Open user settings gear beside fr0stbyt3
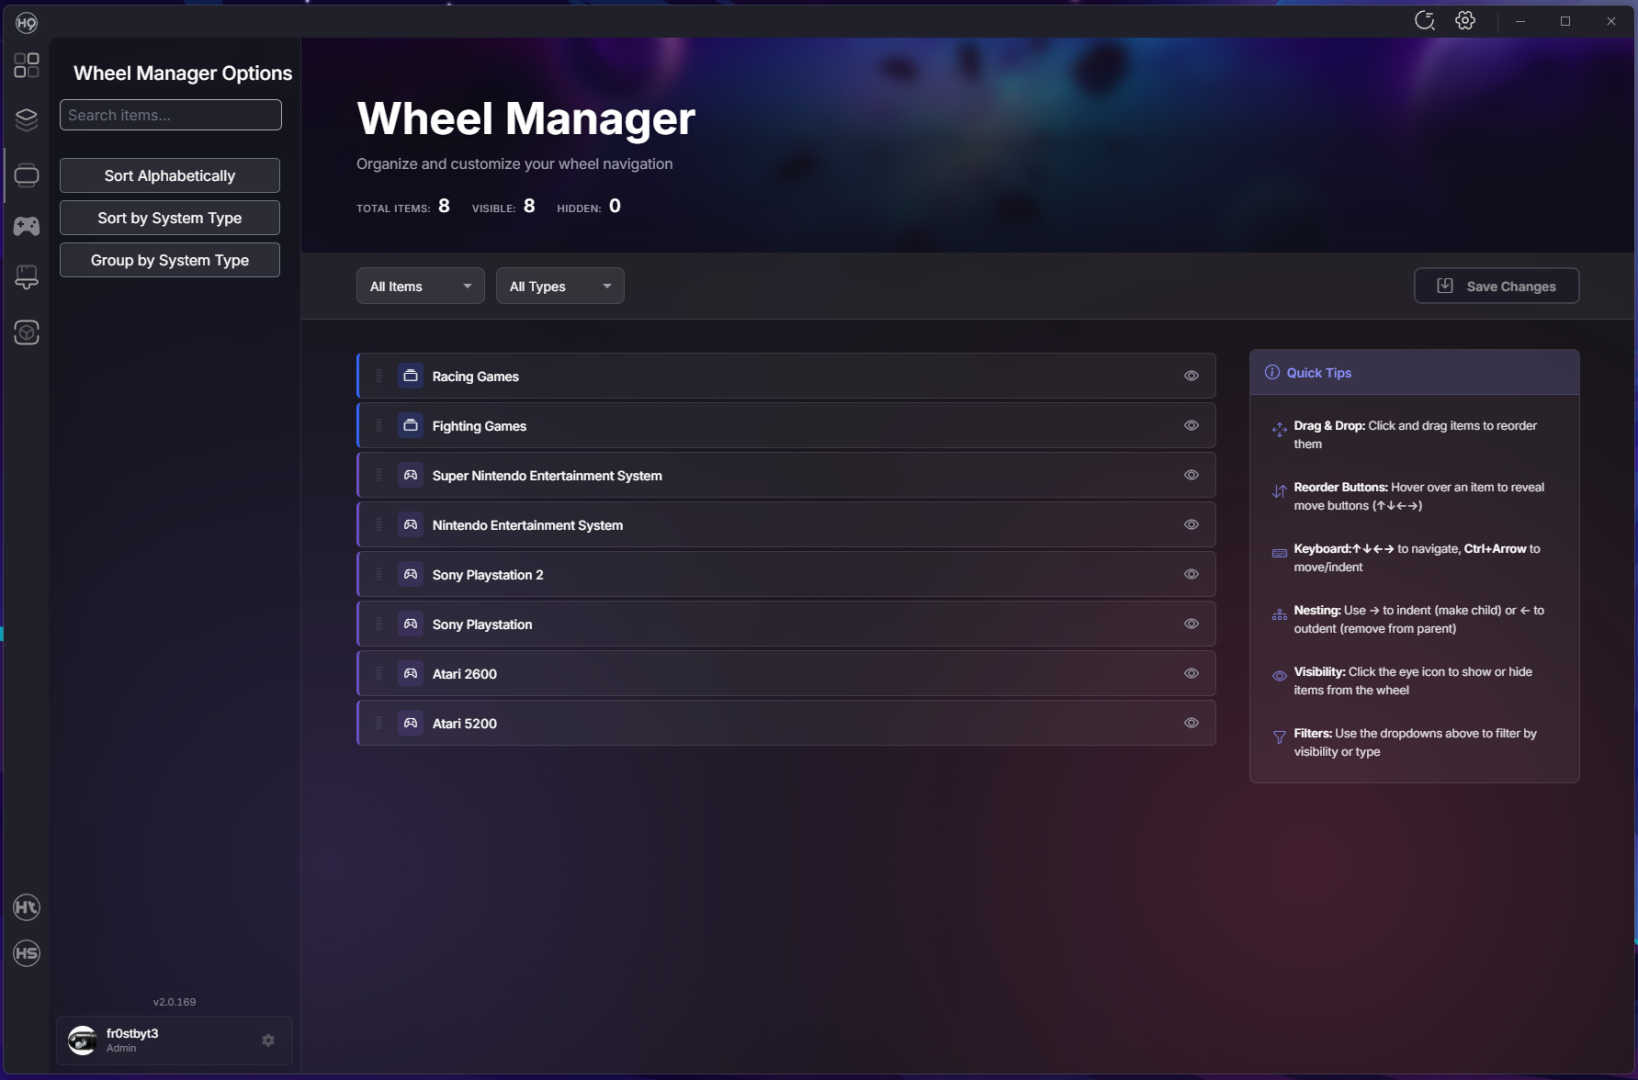 pos(268,1040)
